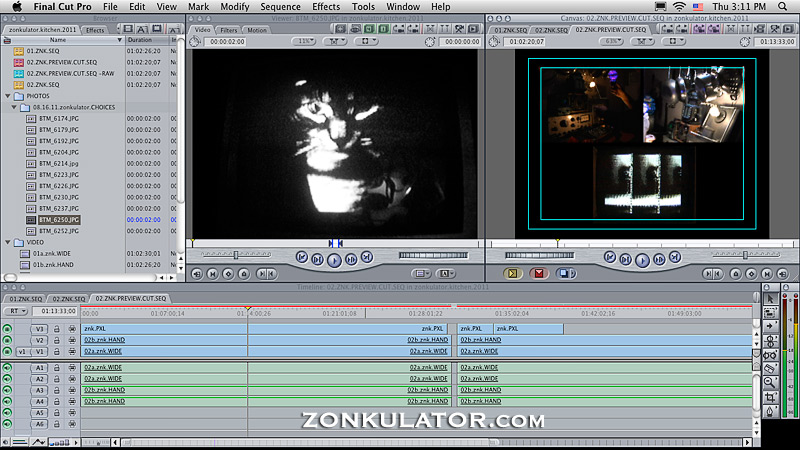Screen dimensions: 800x450
Task: Click the Canvas jog wheel control
Action: point(539,255)
